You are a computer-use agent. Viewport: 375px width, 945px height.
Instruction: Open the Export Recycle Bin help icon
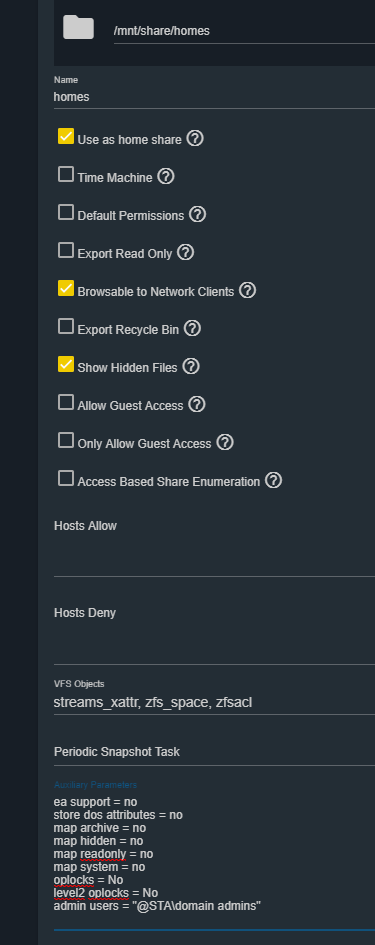(x=192, y=328)
